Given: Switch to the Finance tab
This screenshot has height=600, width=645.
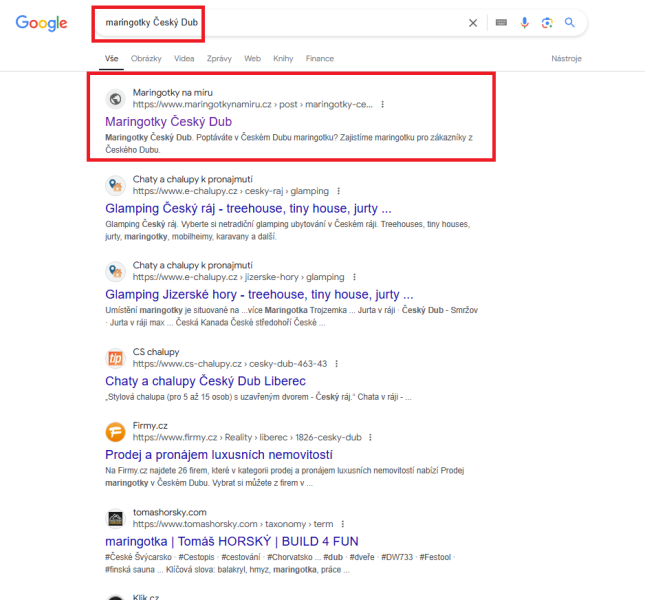Looking at the screenshot, I should coord(320,59).
